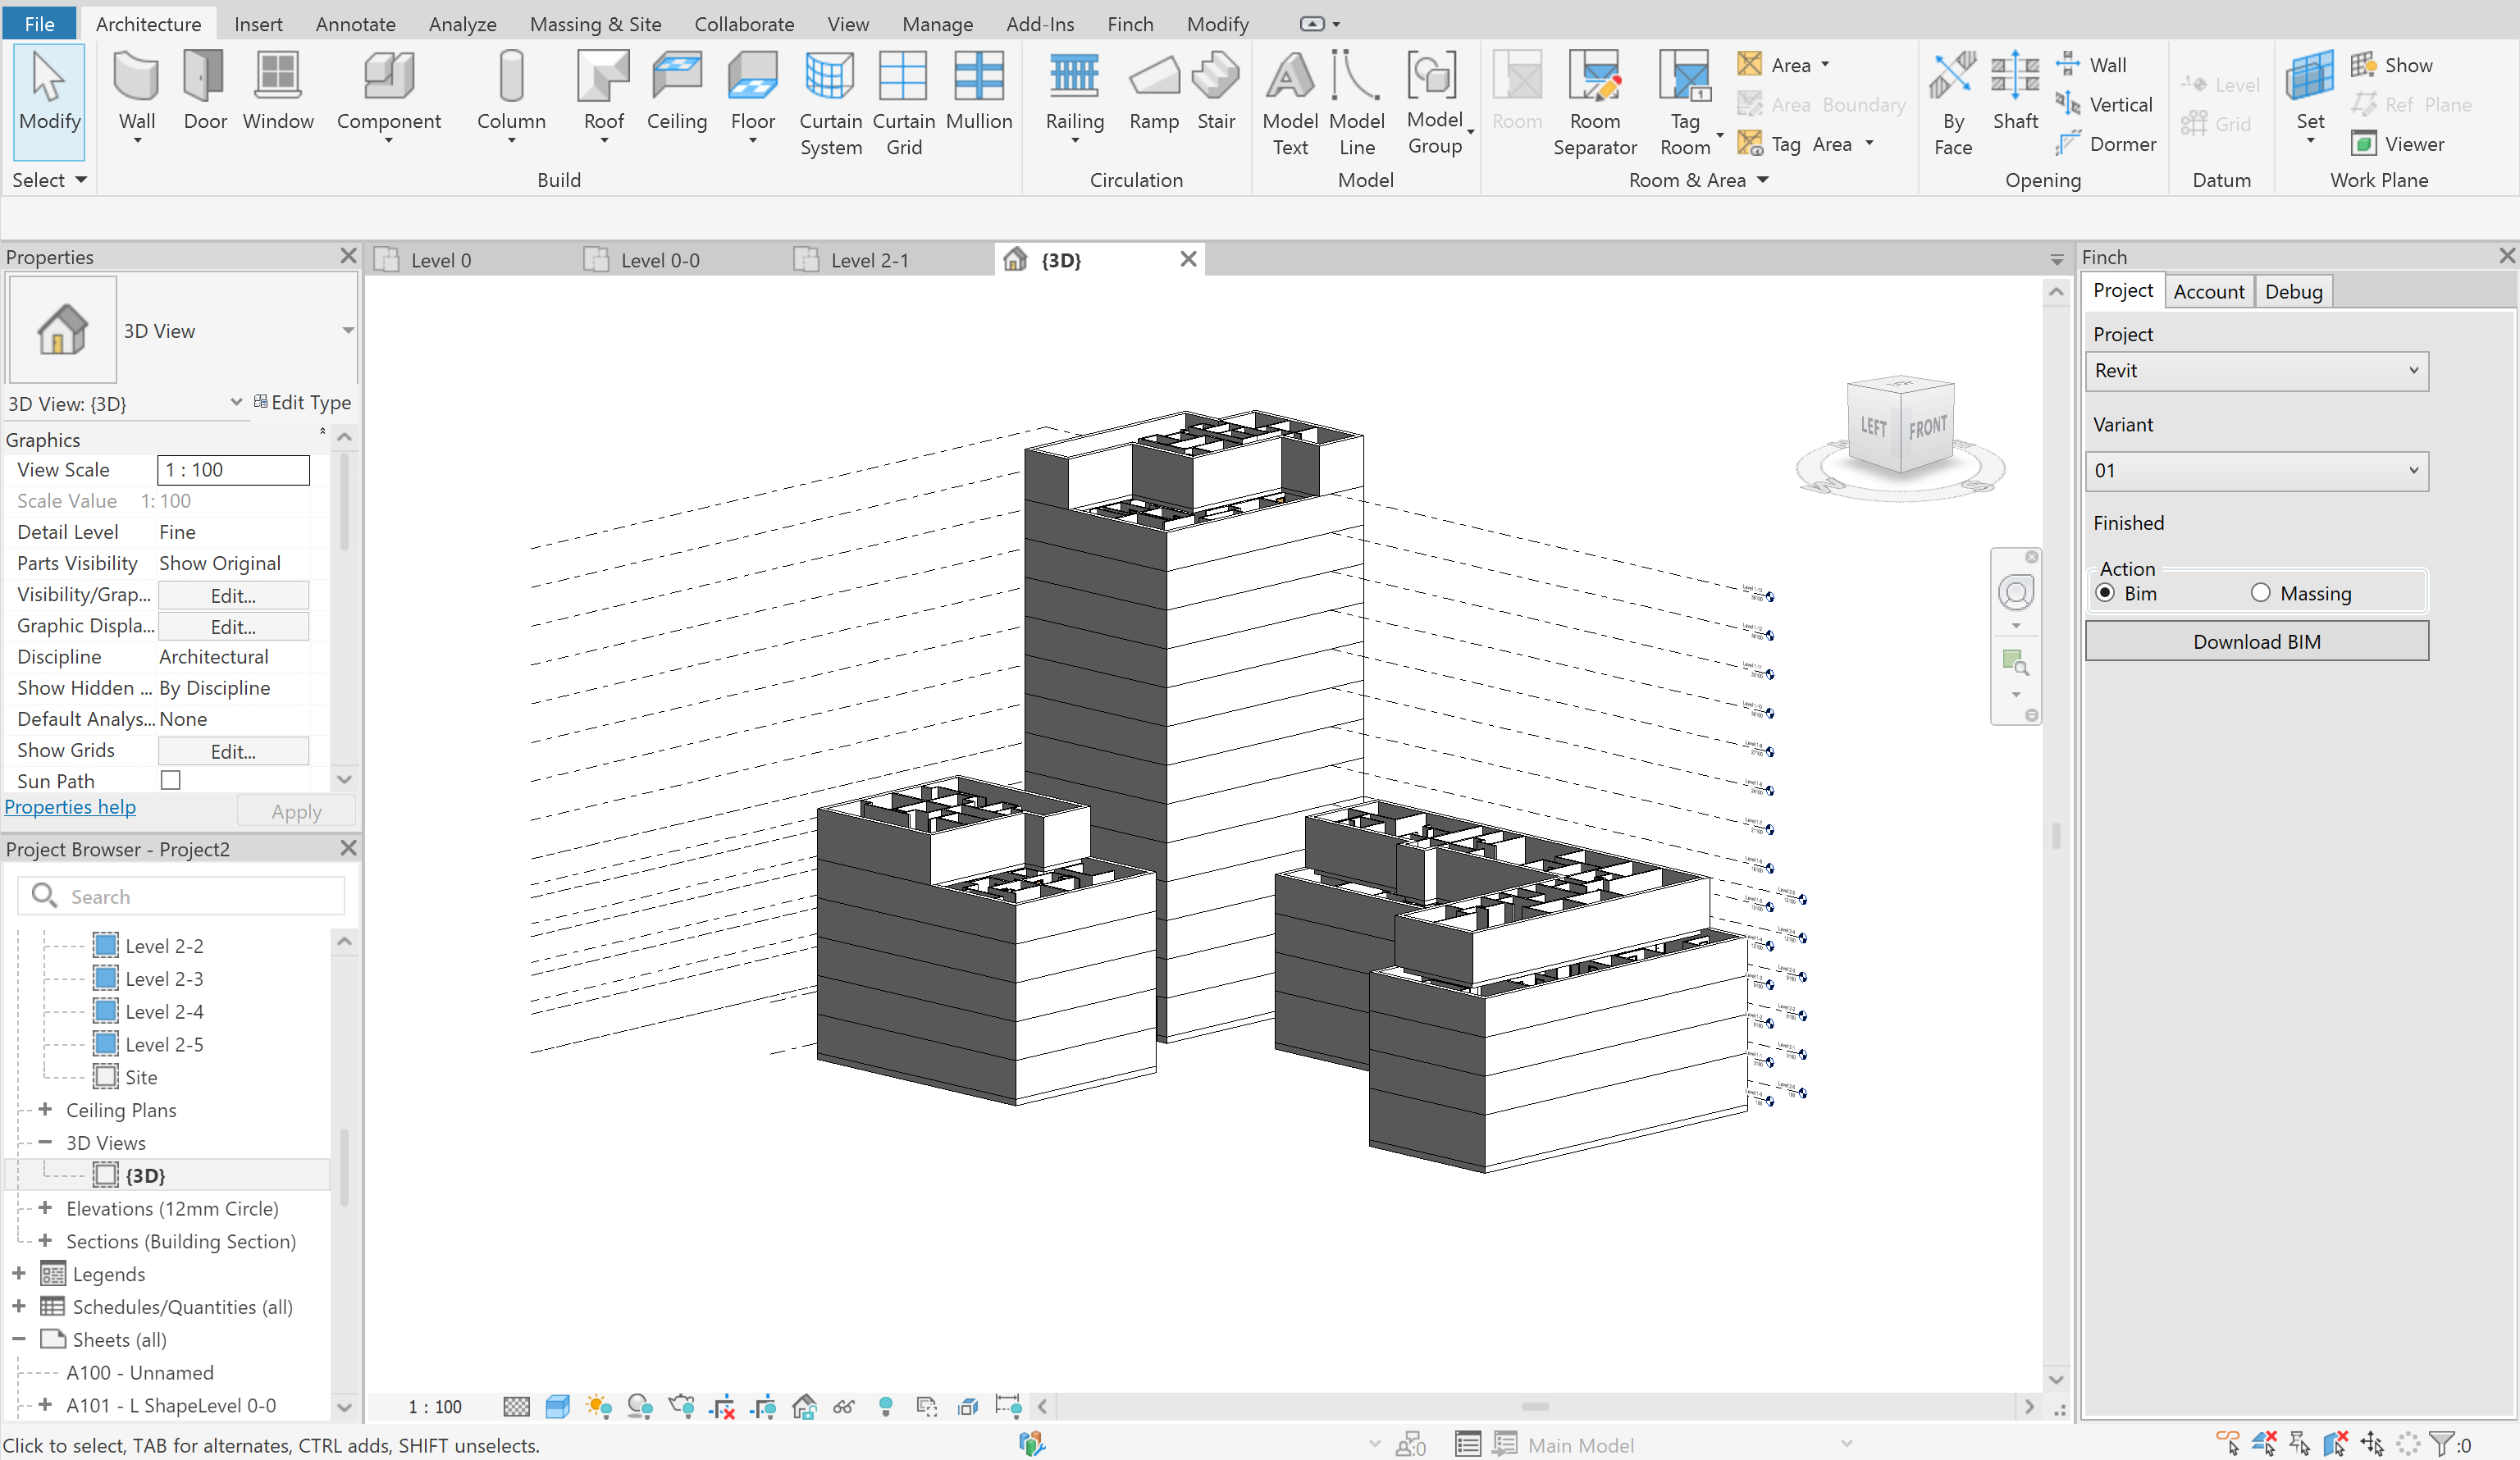The width and height of the screenshot is (2520, 1460).
Task: Select the Massing radio button
Action: (x=2260, y=593)
